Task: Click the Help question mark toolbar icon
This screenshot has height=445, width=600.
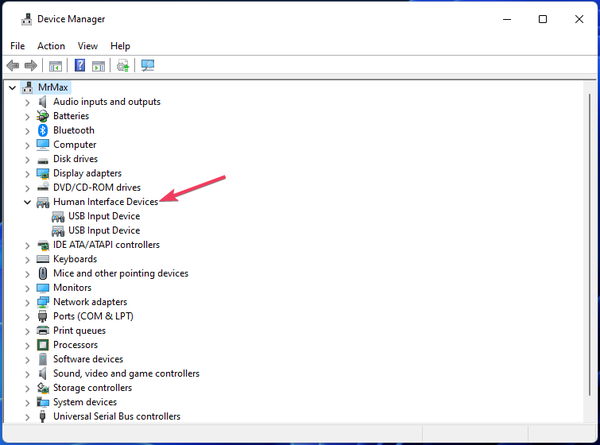Action: (x=79, y=66)
